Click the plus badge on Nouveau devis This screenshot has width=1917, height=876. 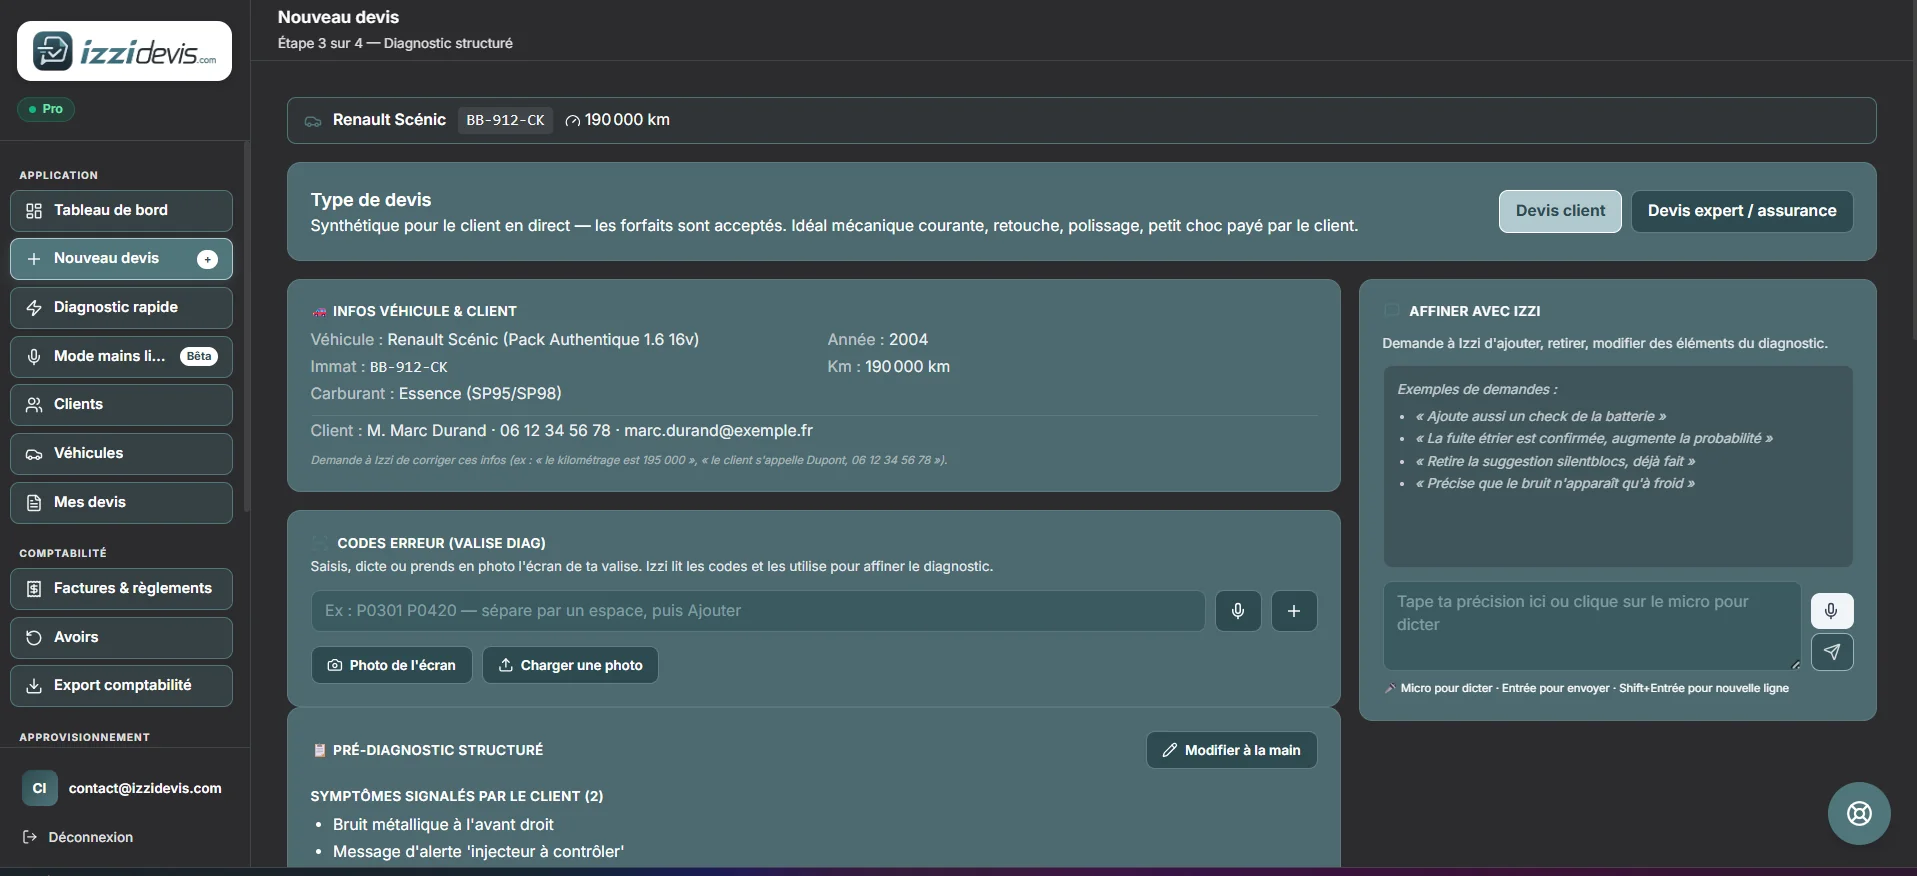(207, 259)
